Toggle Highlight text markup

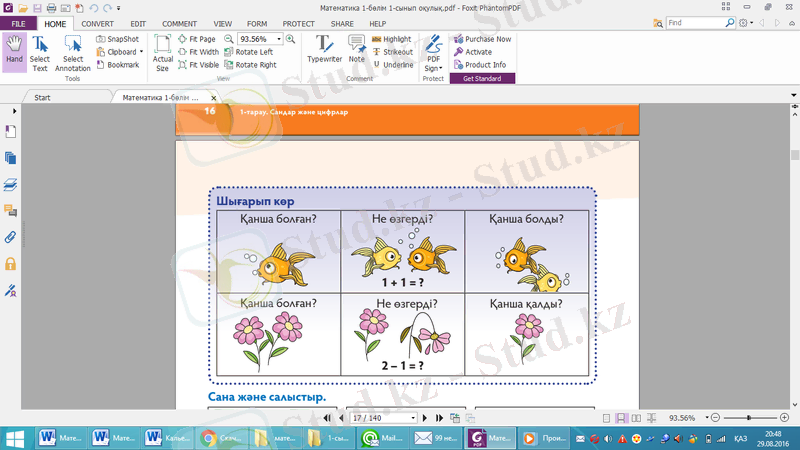(391, 39)
